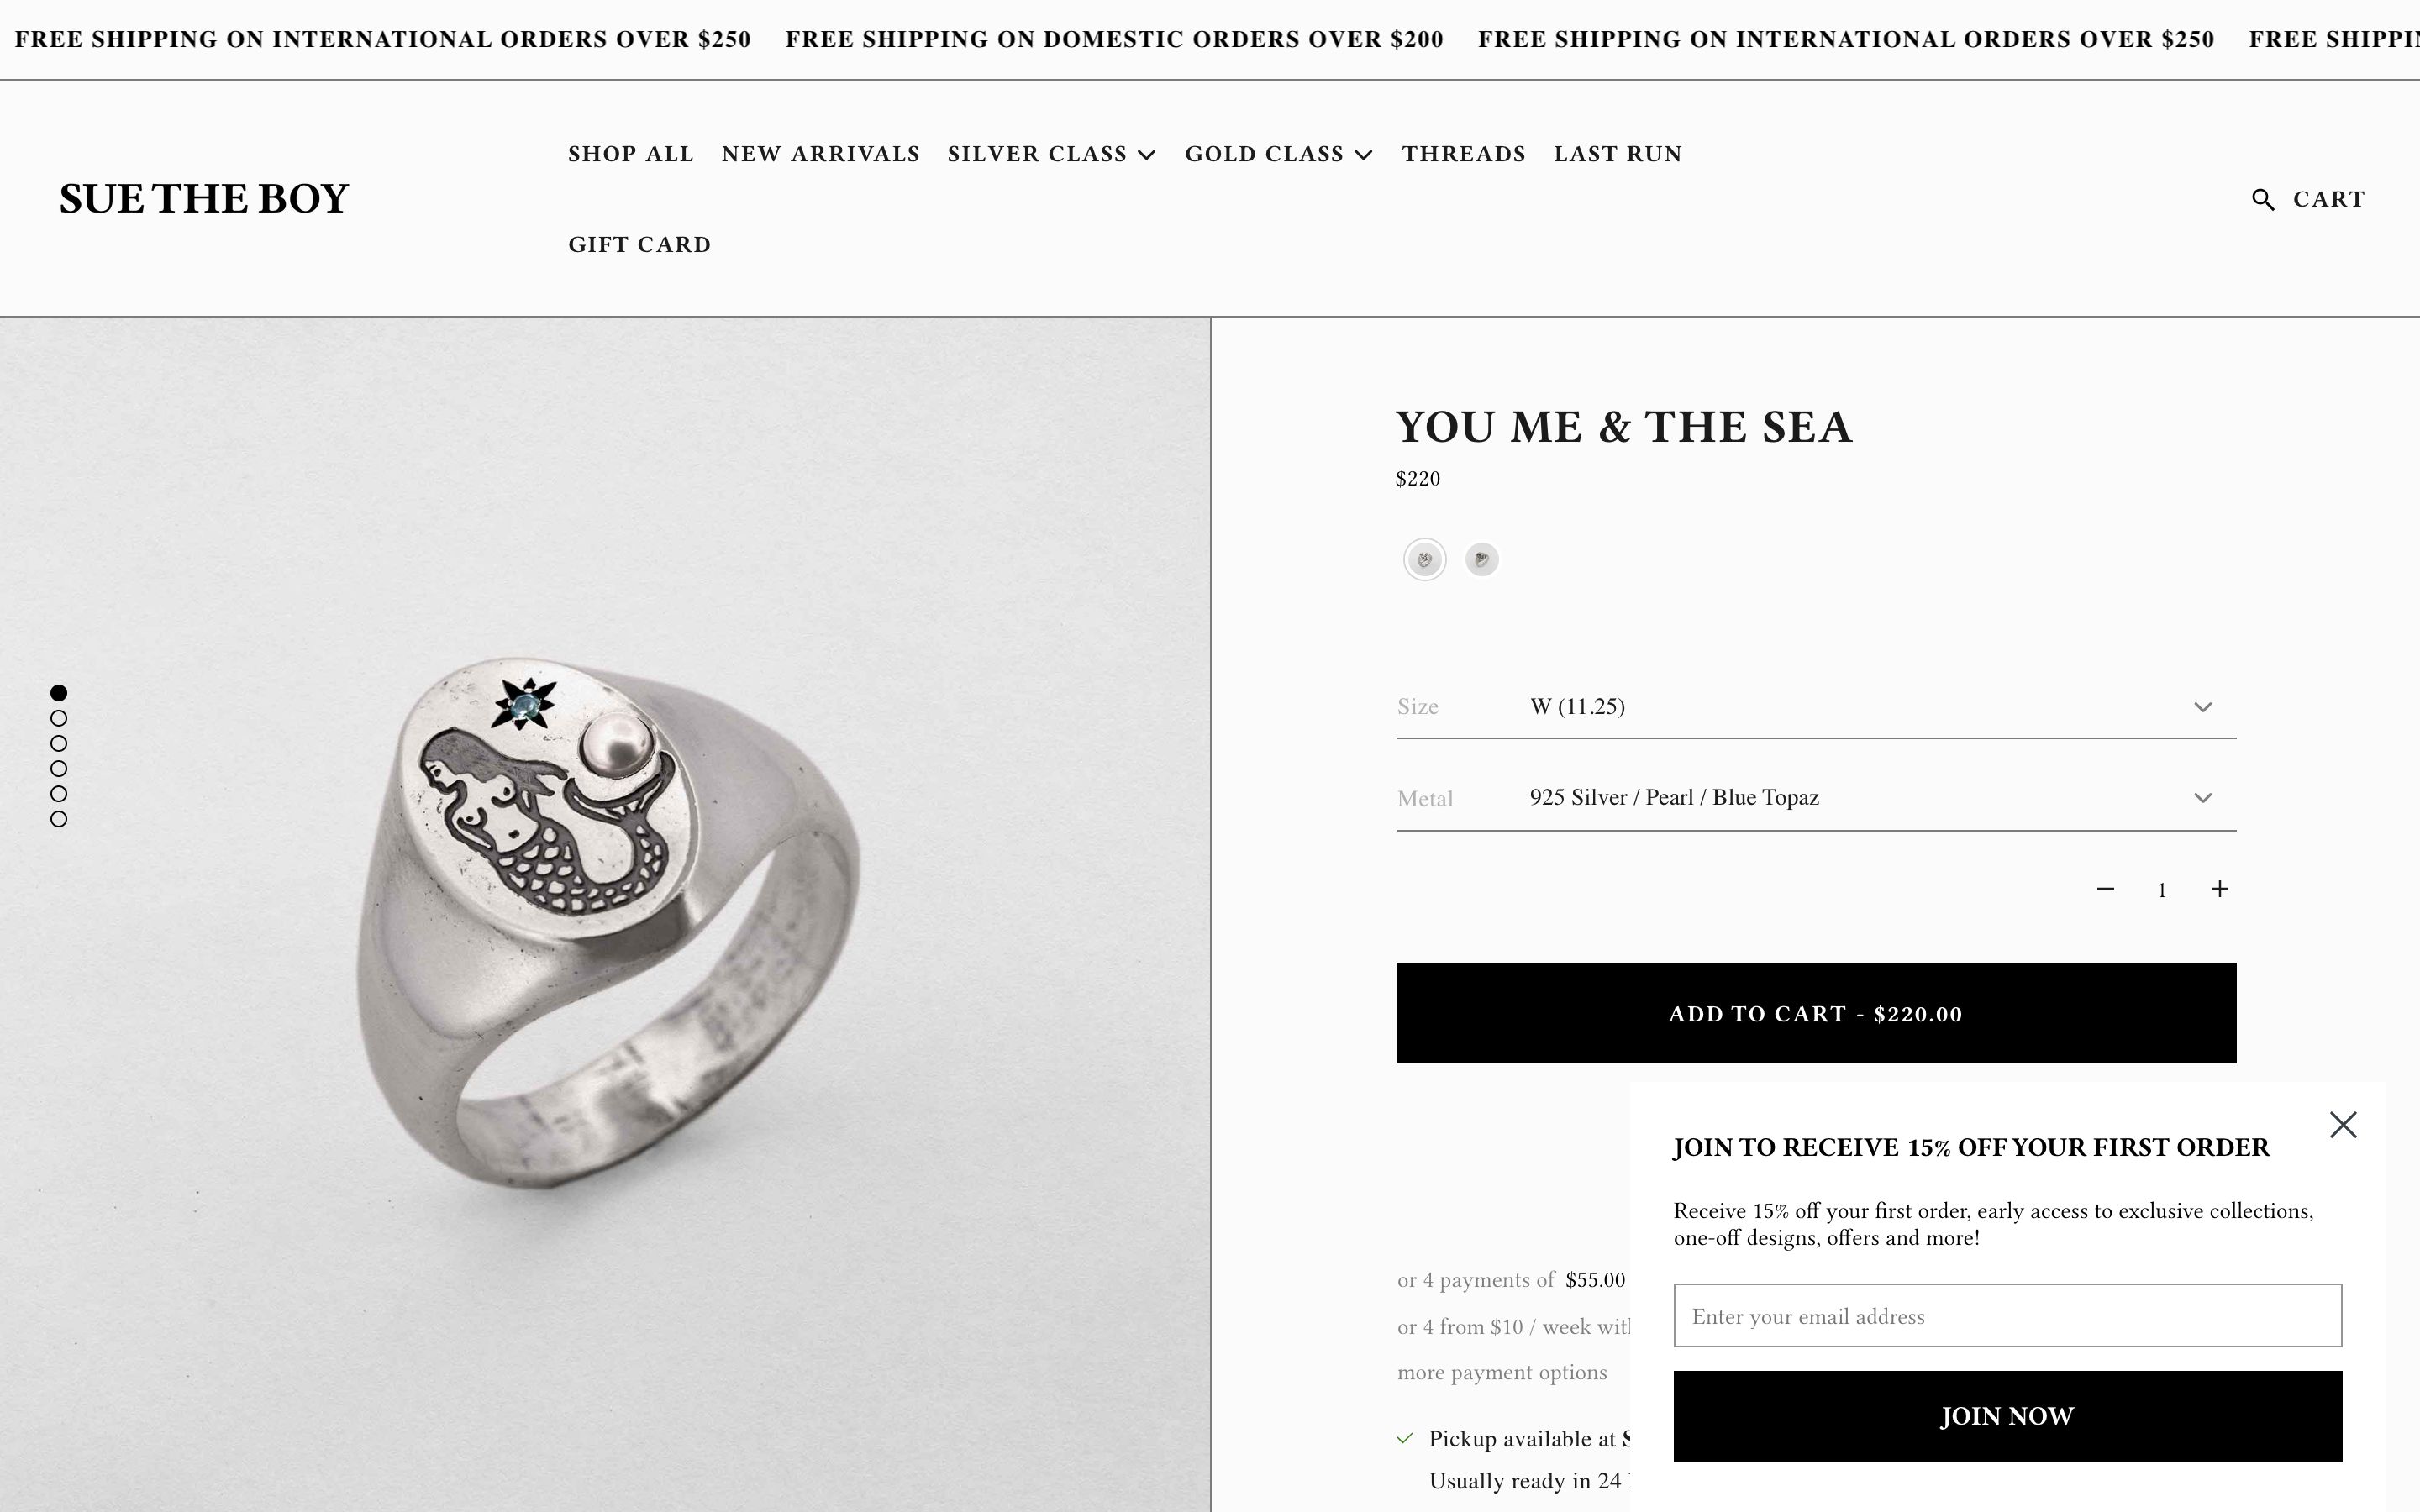Close the 15% off signup popup

point(2343,1125)
